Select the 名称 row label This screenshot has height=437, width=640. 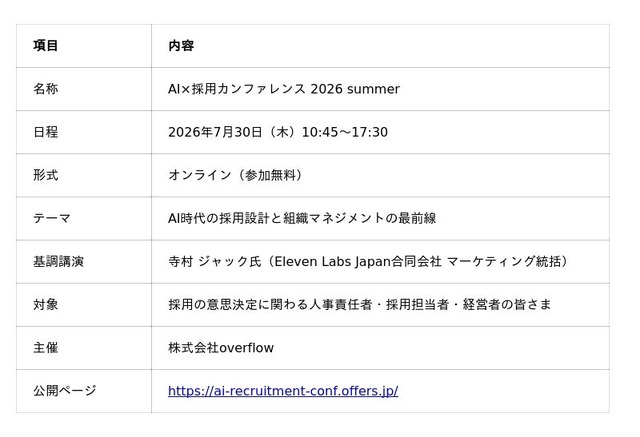pos(45,89)
